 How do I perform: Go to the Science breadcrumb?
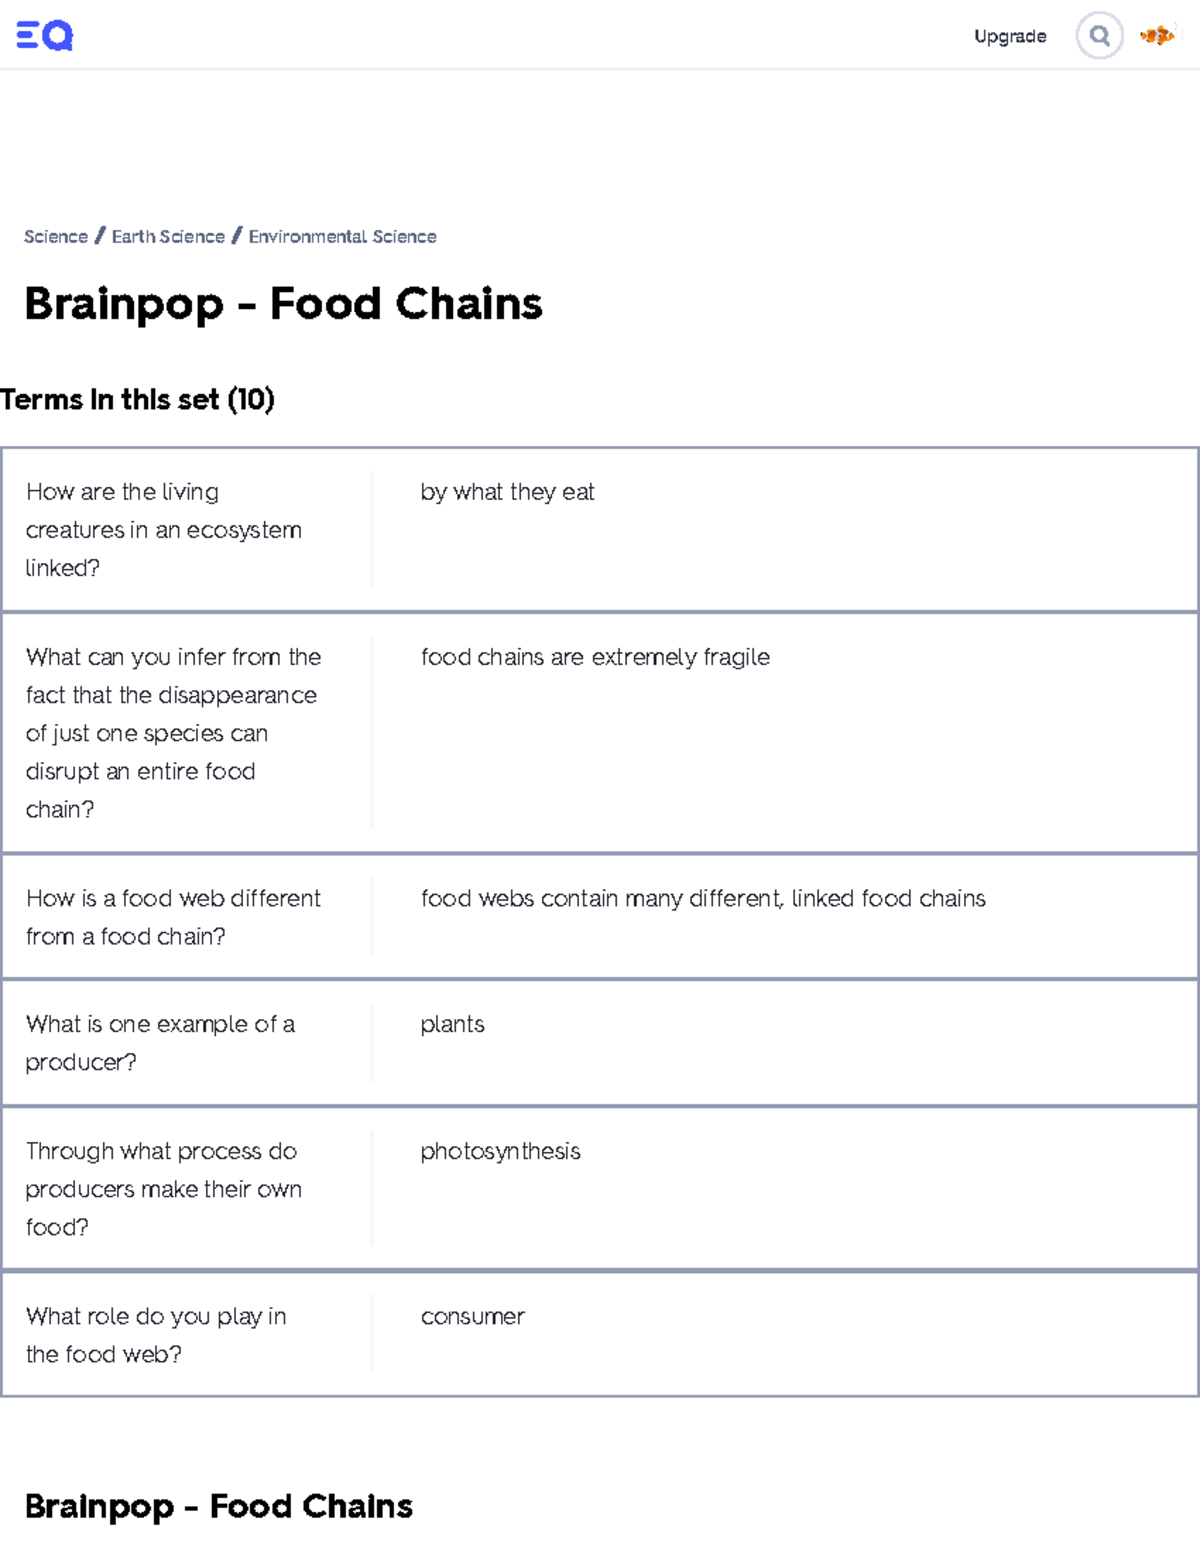tap(56, 237)
